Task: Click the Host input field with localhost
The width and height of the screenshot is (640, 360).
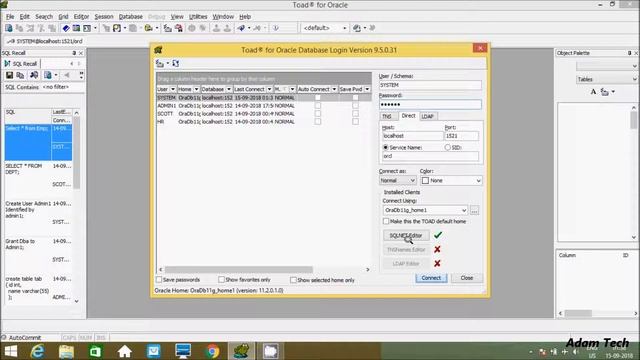Action: pos(412,136)
